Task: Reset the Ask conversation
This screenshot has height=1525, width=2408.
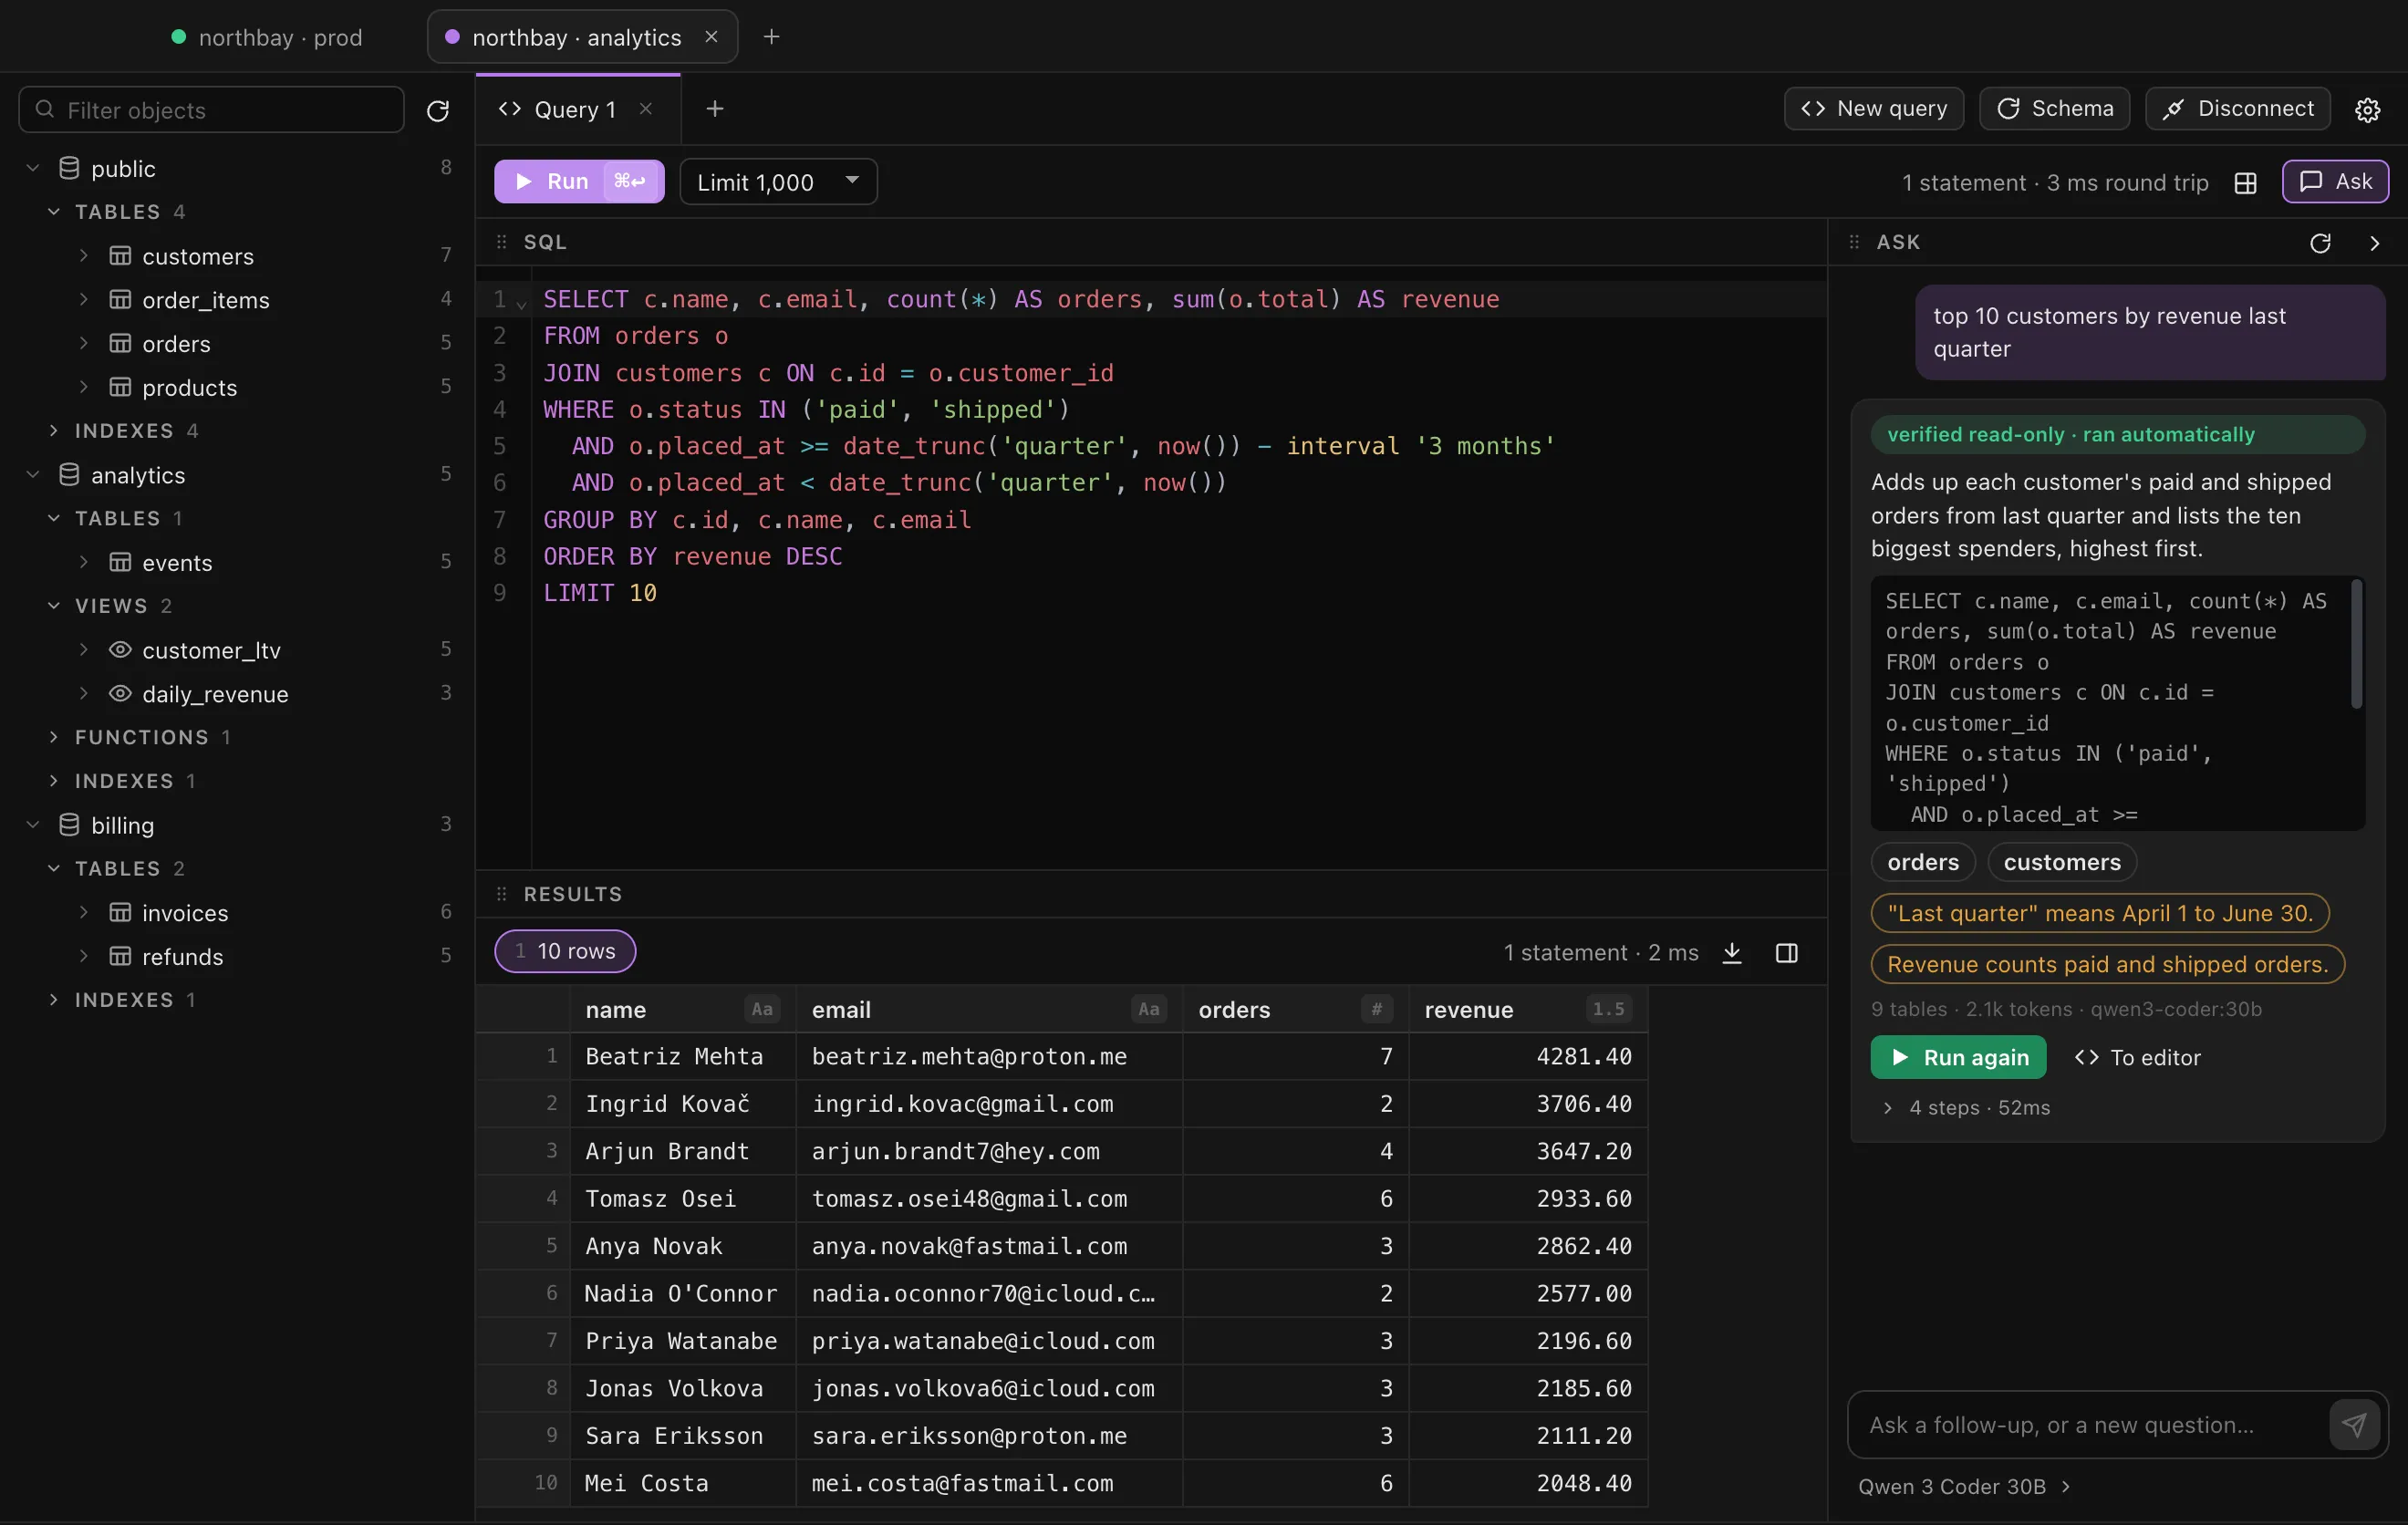Action: pos(2320,243)
